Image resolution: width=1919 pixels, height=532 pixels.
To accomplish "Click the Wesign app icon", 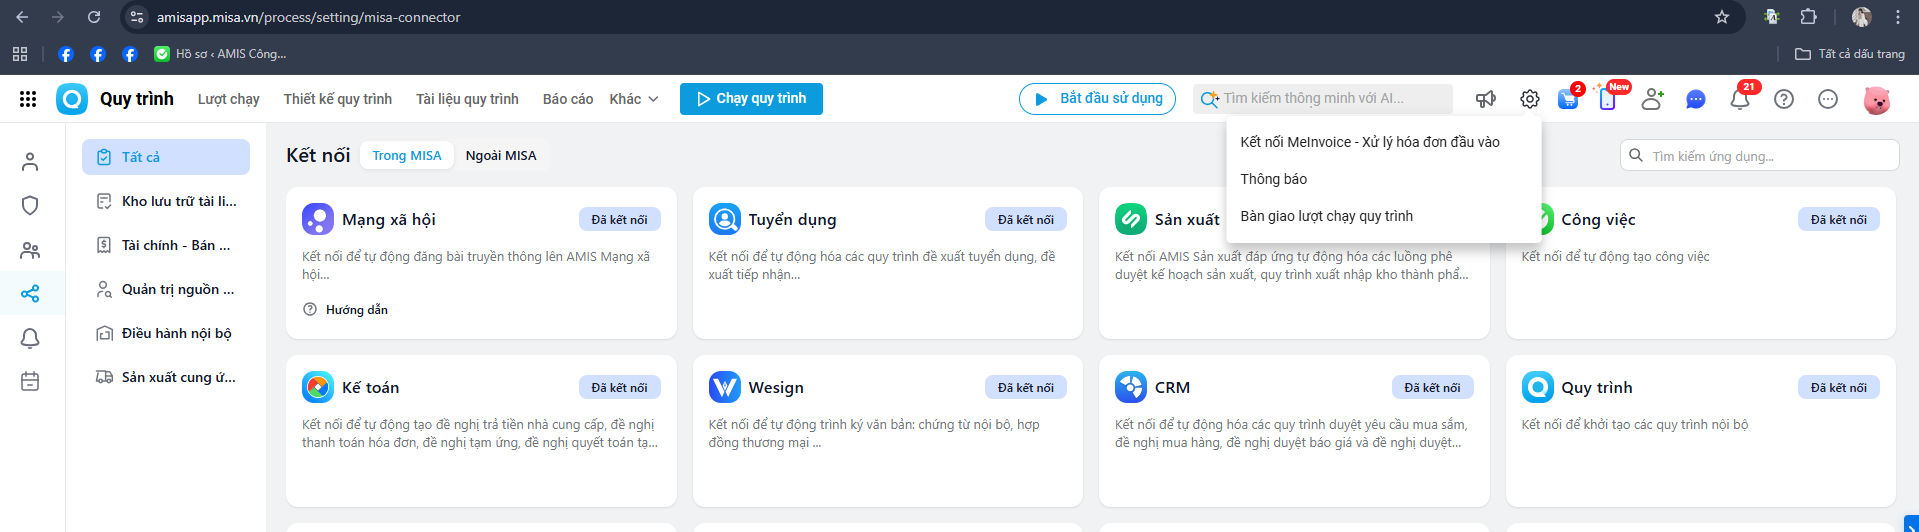I will 725,387.
